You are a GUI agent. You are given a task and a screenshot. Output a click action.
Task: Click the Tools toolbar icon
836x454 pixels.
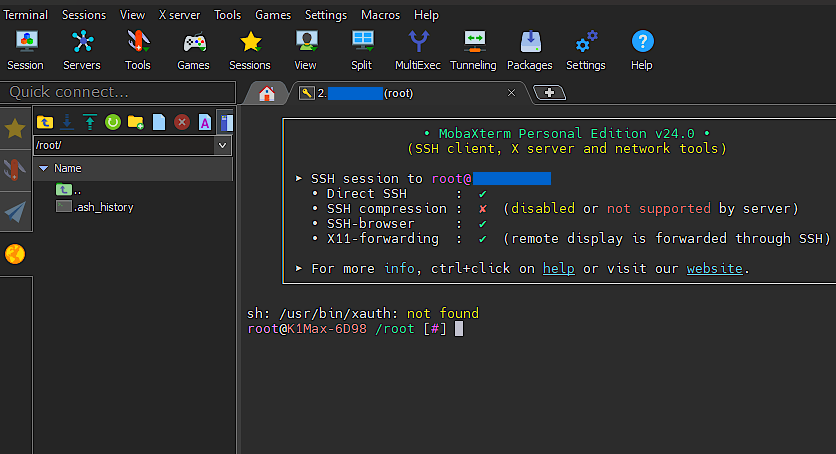pyautogui.click(x=138, y=50)
